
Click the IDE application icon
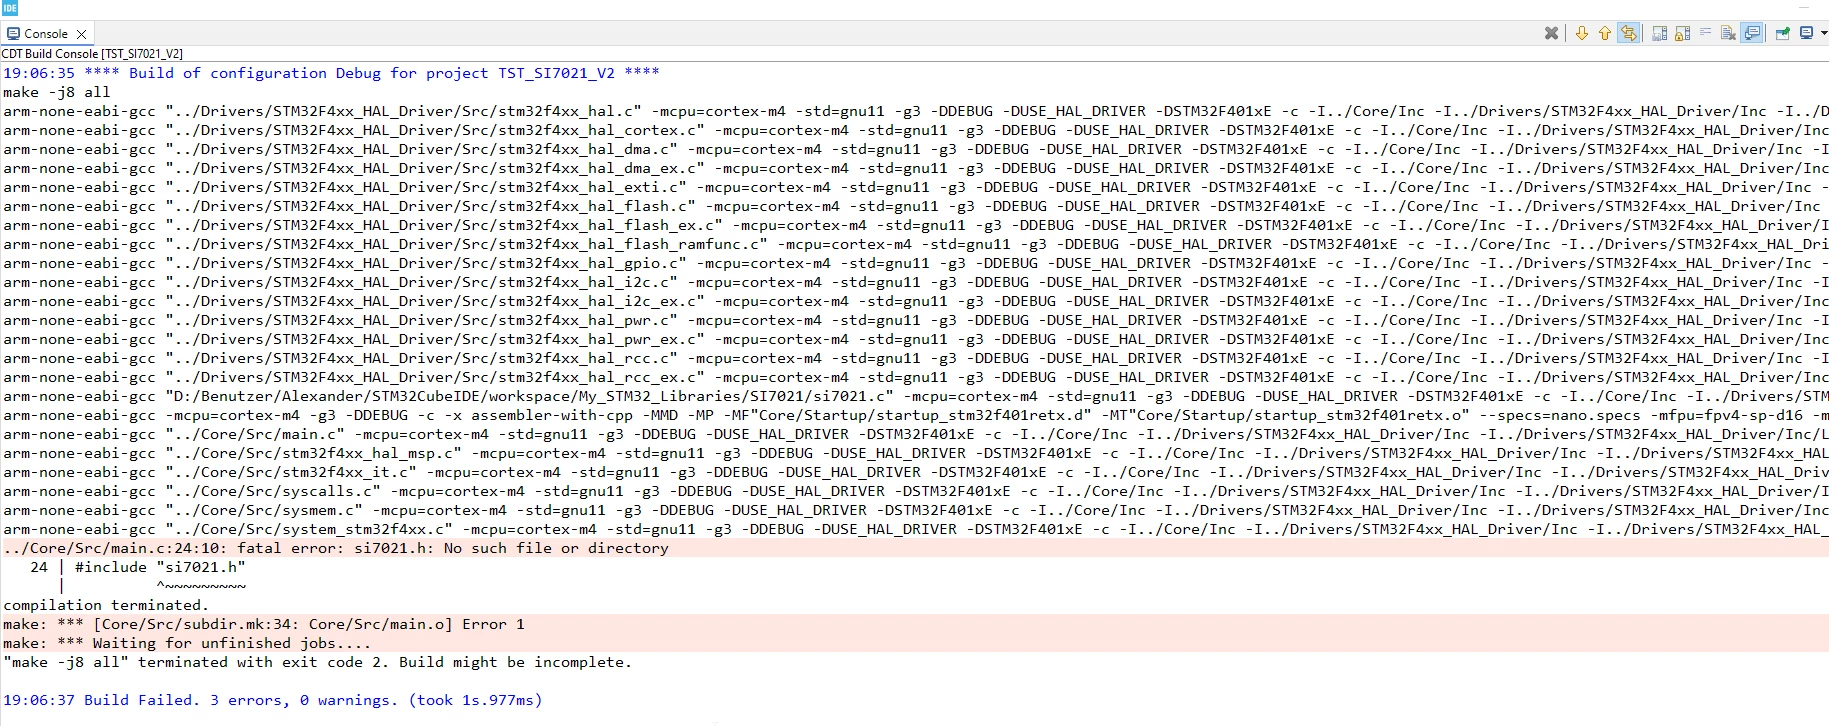click(x=9, y=8)
